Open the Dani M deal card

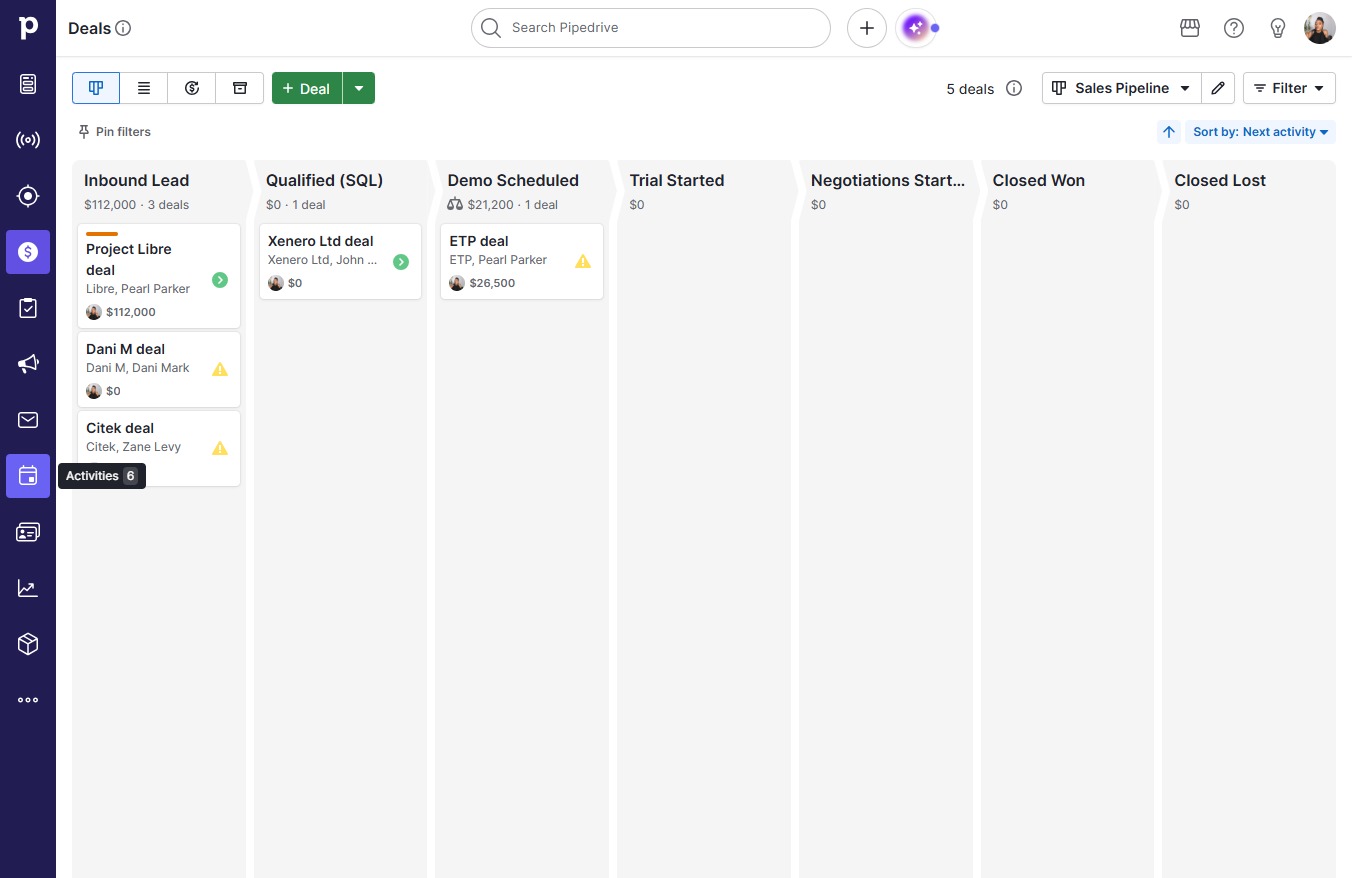[159, 369]
